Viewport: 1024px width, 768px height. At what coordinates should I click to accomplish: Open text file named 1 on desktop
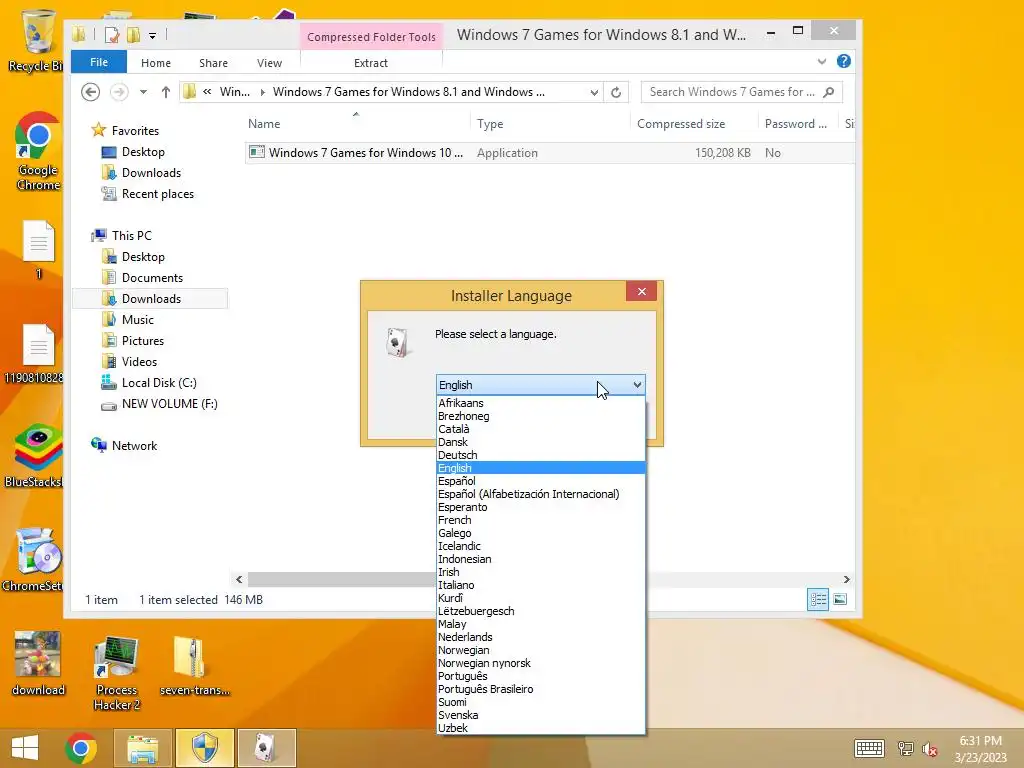coord(39,250)
